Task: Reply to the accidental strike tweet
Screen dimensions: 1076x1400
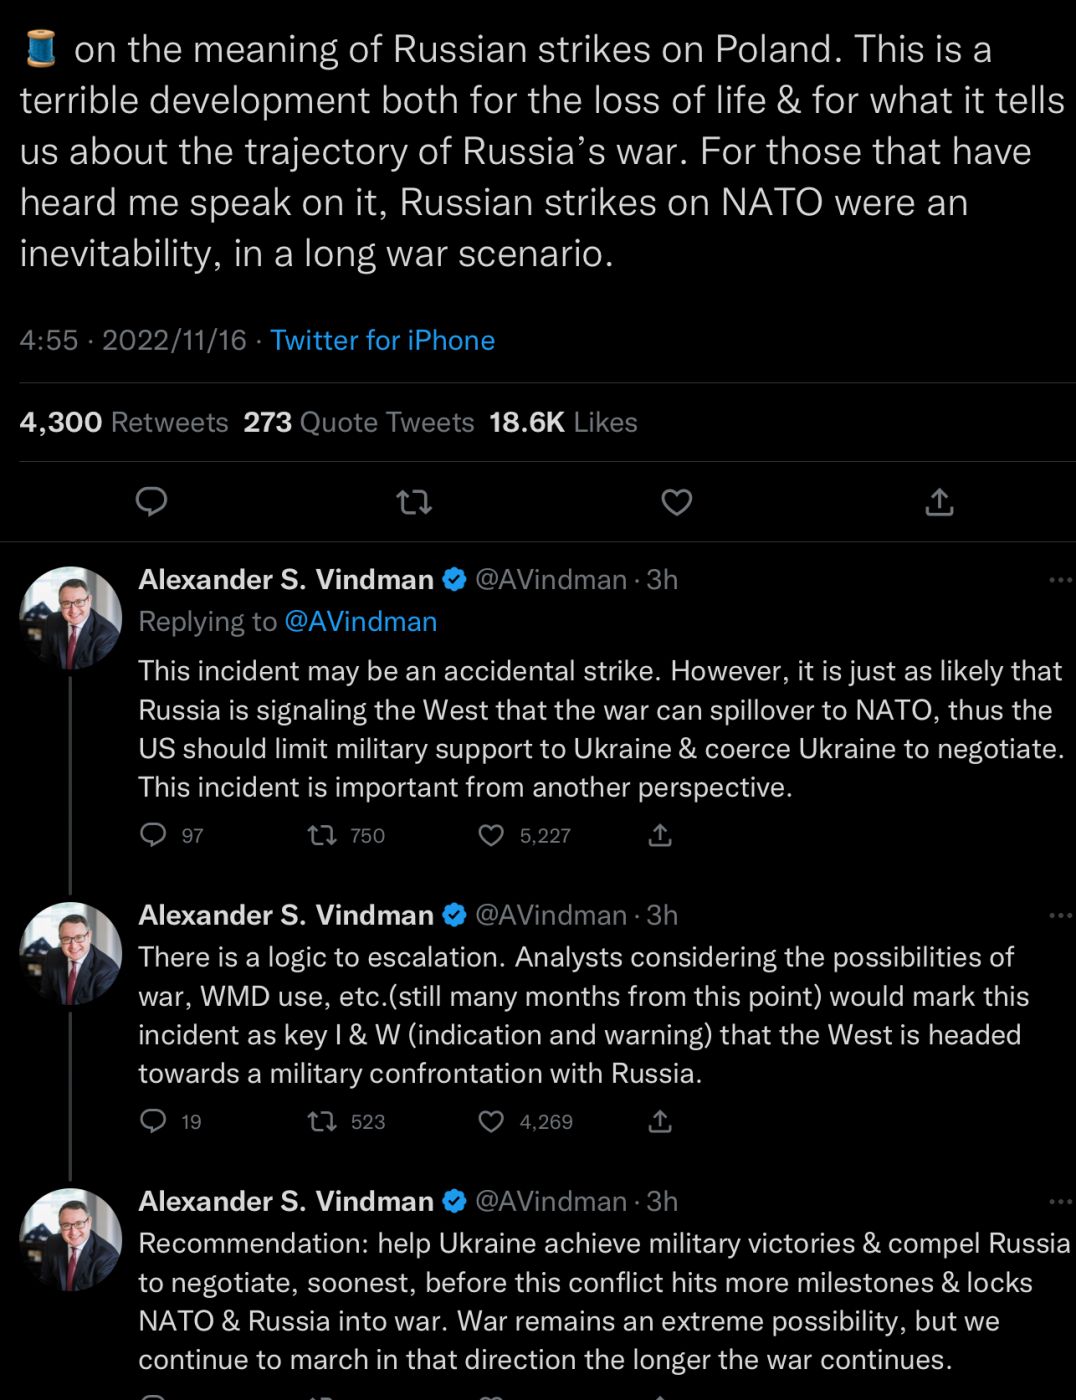Action: 153,835
